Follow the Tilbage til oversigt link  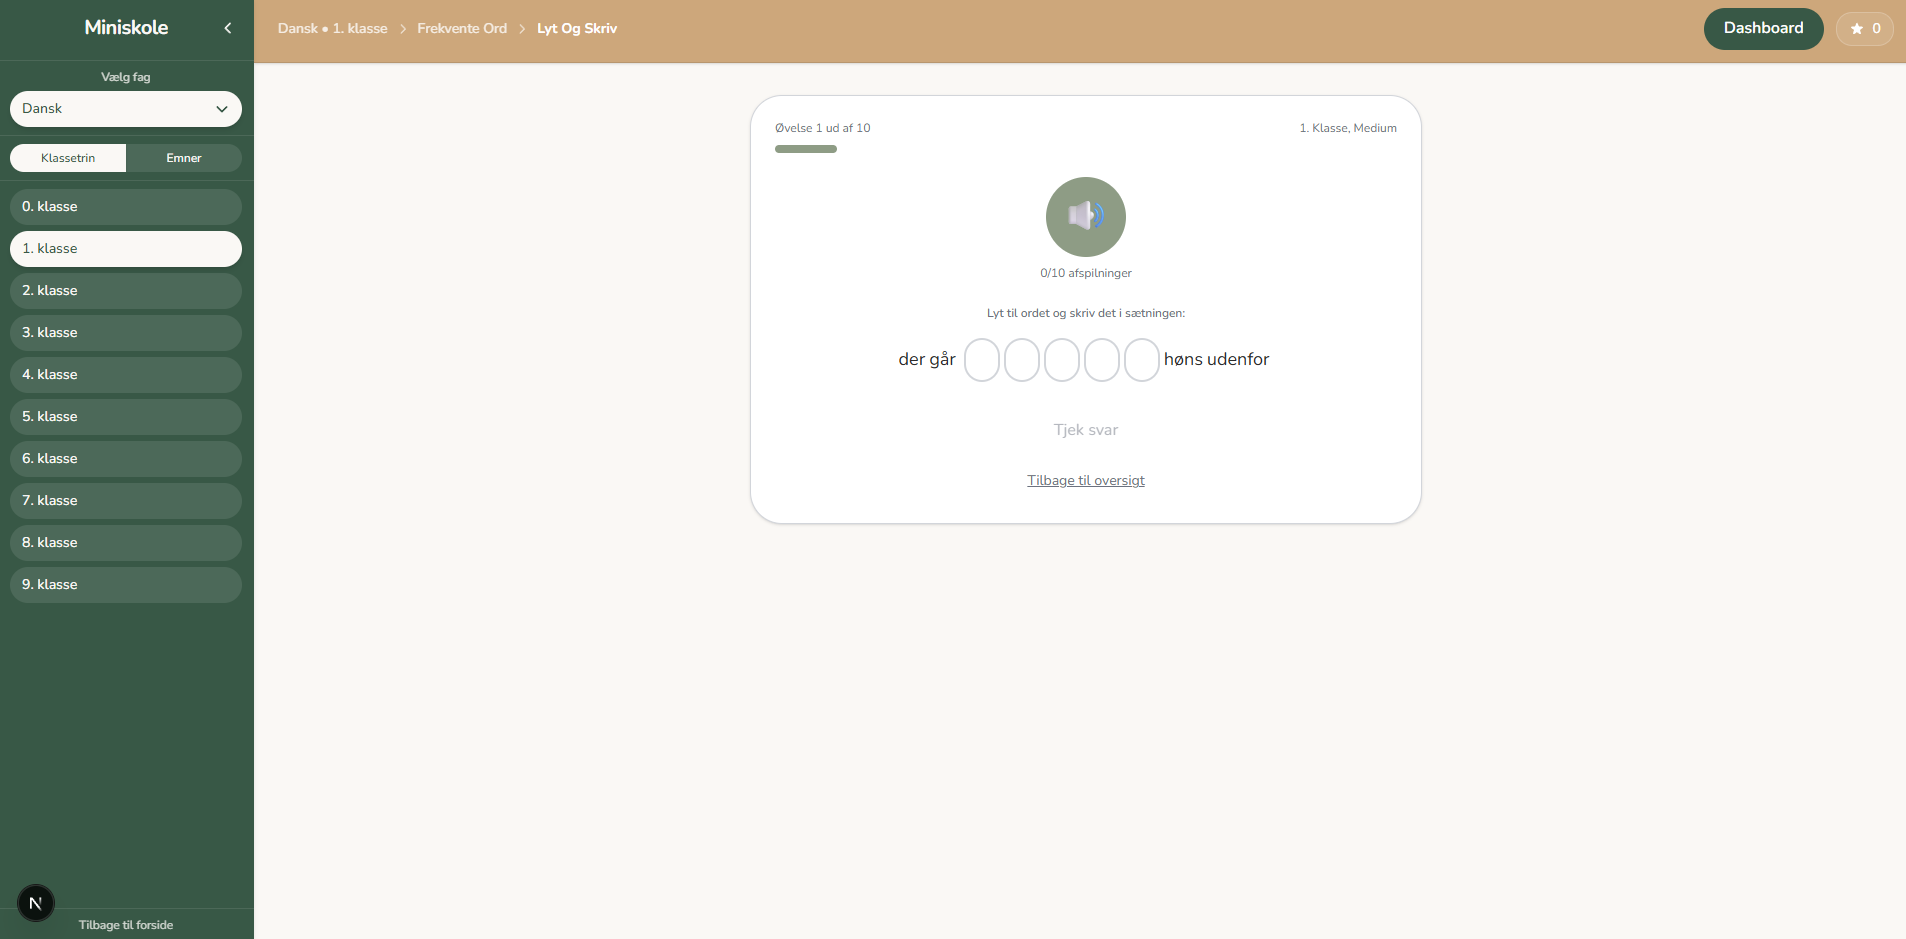click(x=1085, y=481)
